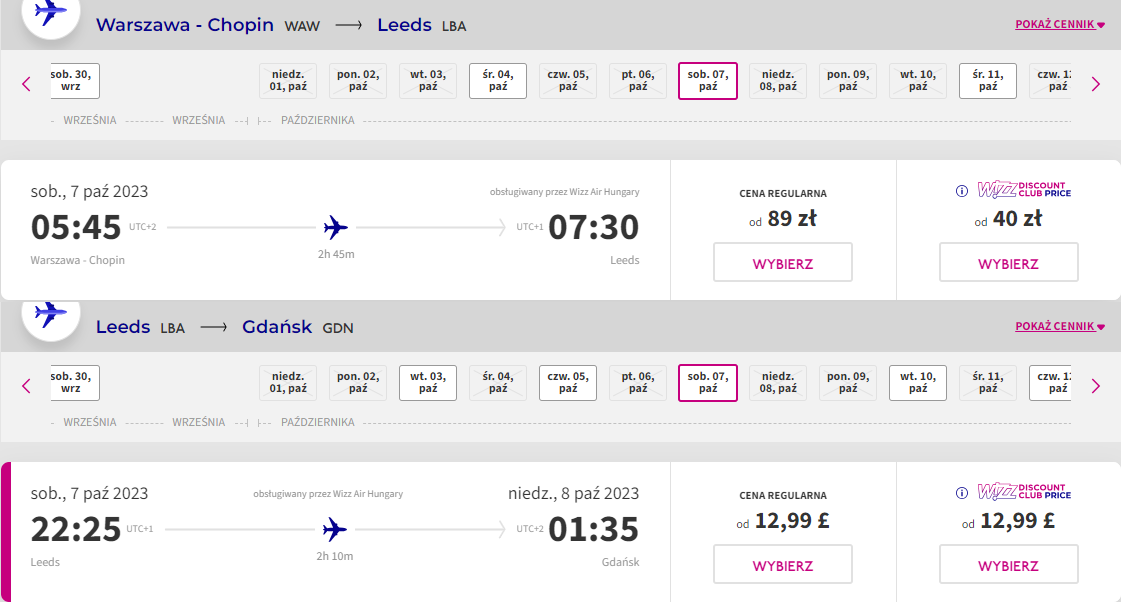Expand POKAŻ CENNIK for Leeds to Gdańsk

point(1060,326)
